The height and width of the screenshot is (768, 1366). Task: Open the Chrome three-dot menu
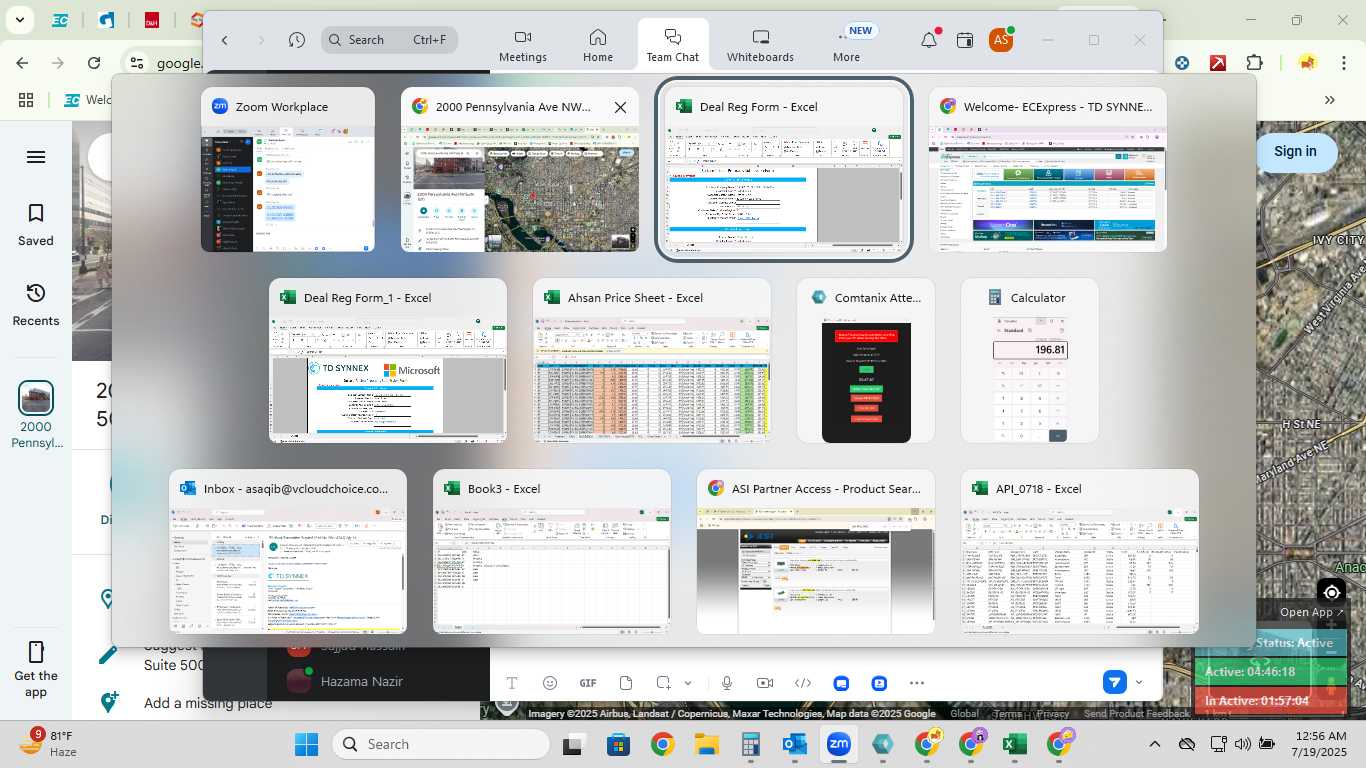pos(1345,63)
